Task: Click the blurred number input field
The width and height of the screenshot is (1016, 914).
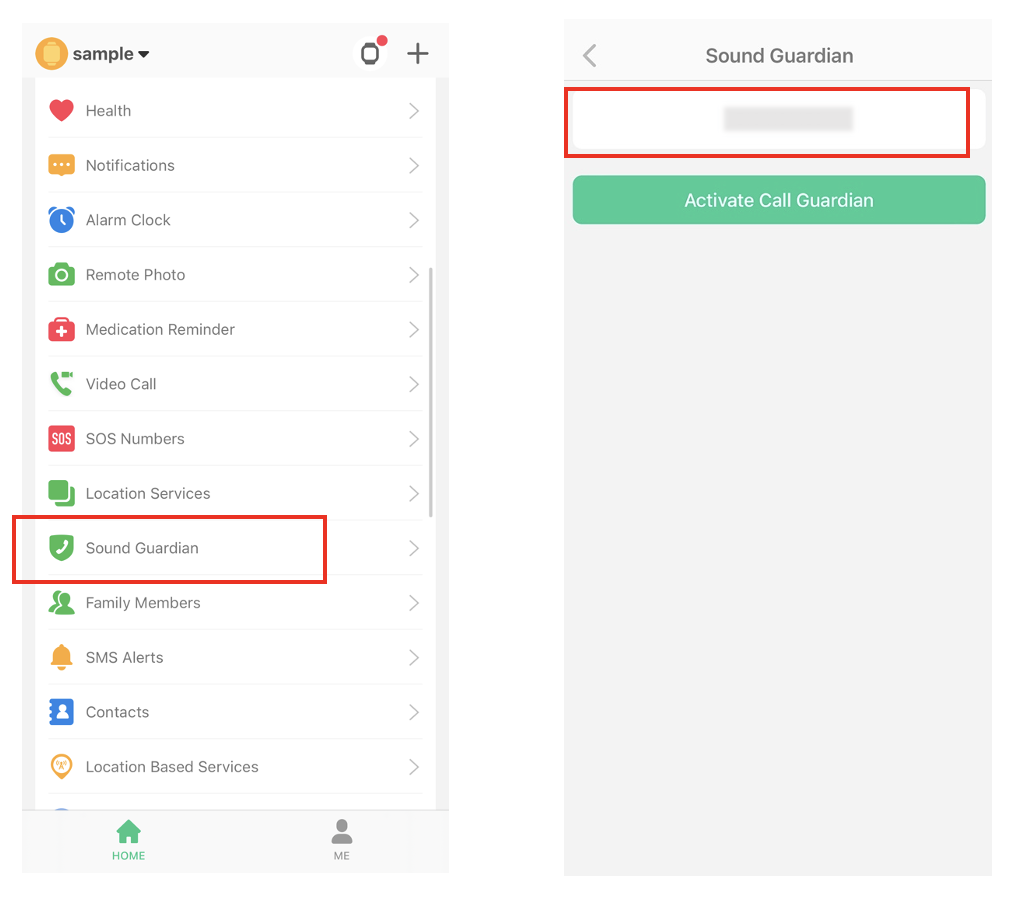Action: [x=779, y=119]
